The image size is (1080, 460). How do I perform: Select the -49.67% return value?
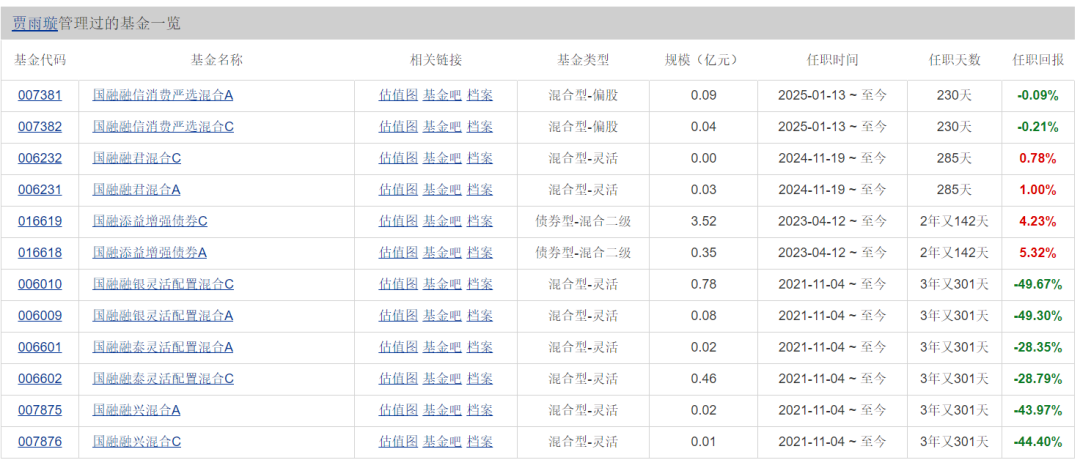point(1037,284)
